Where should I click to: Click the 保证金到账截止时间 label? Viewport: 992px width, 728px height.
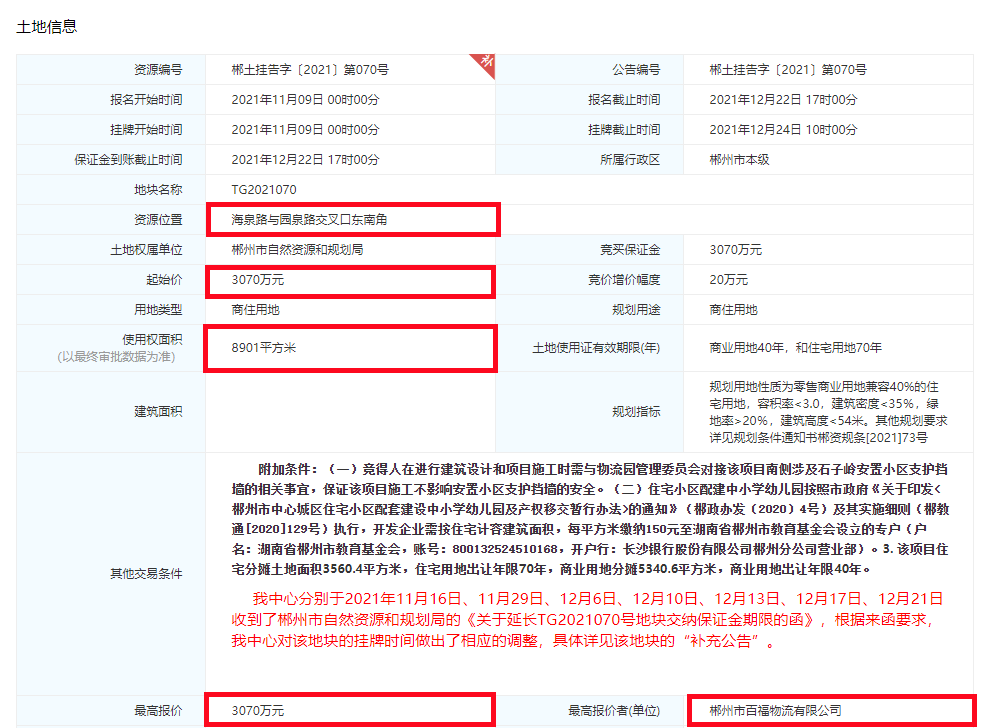tap(128, 160)
